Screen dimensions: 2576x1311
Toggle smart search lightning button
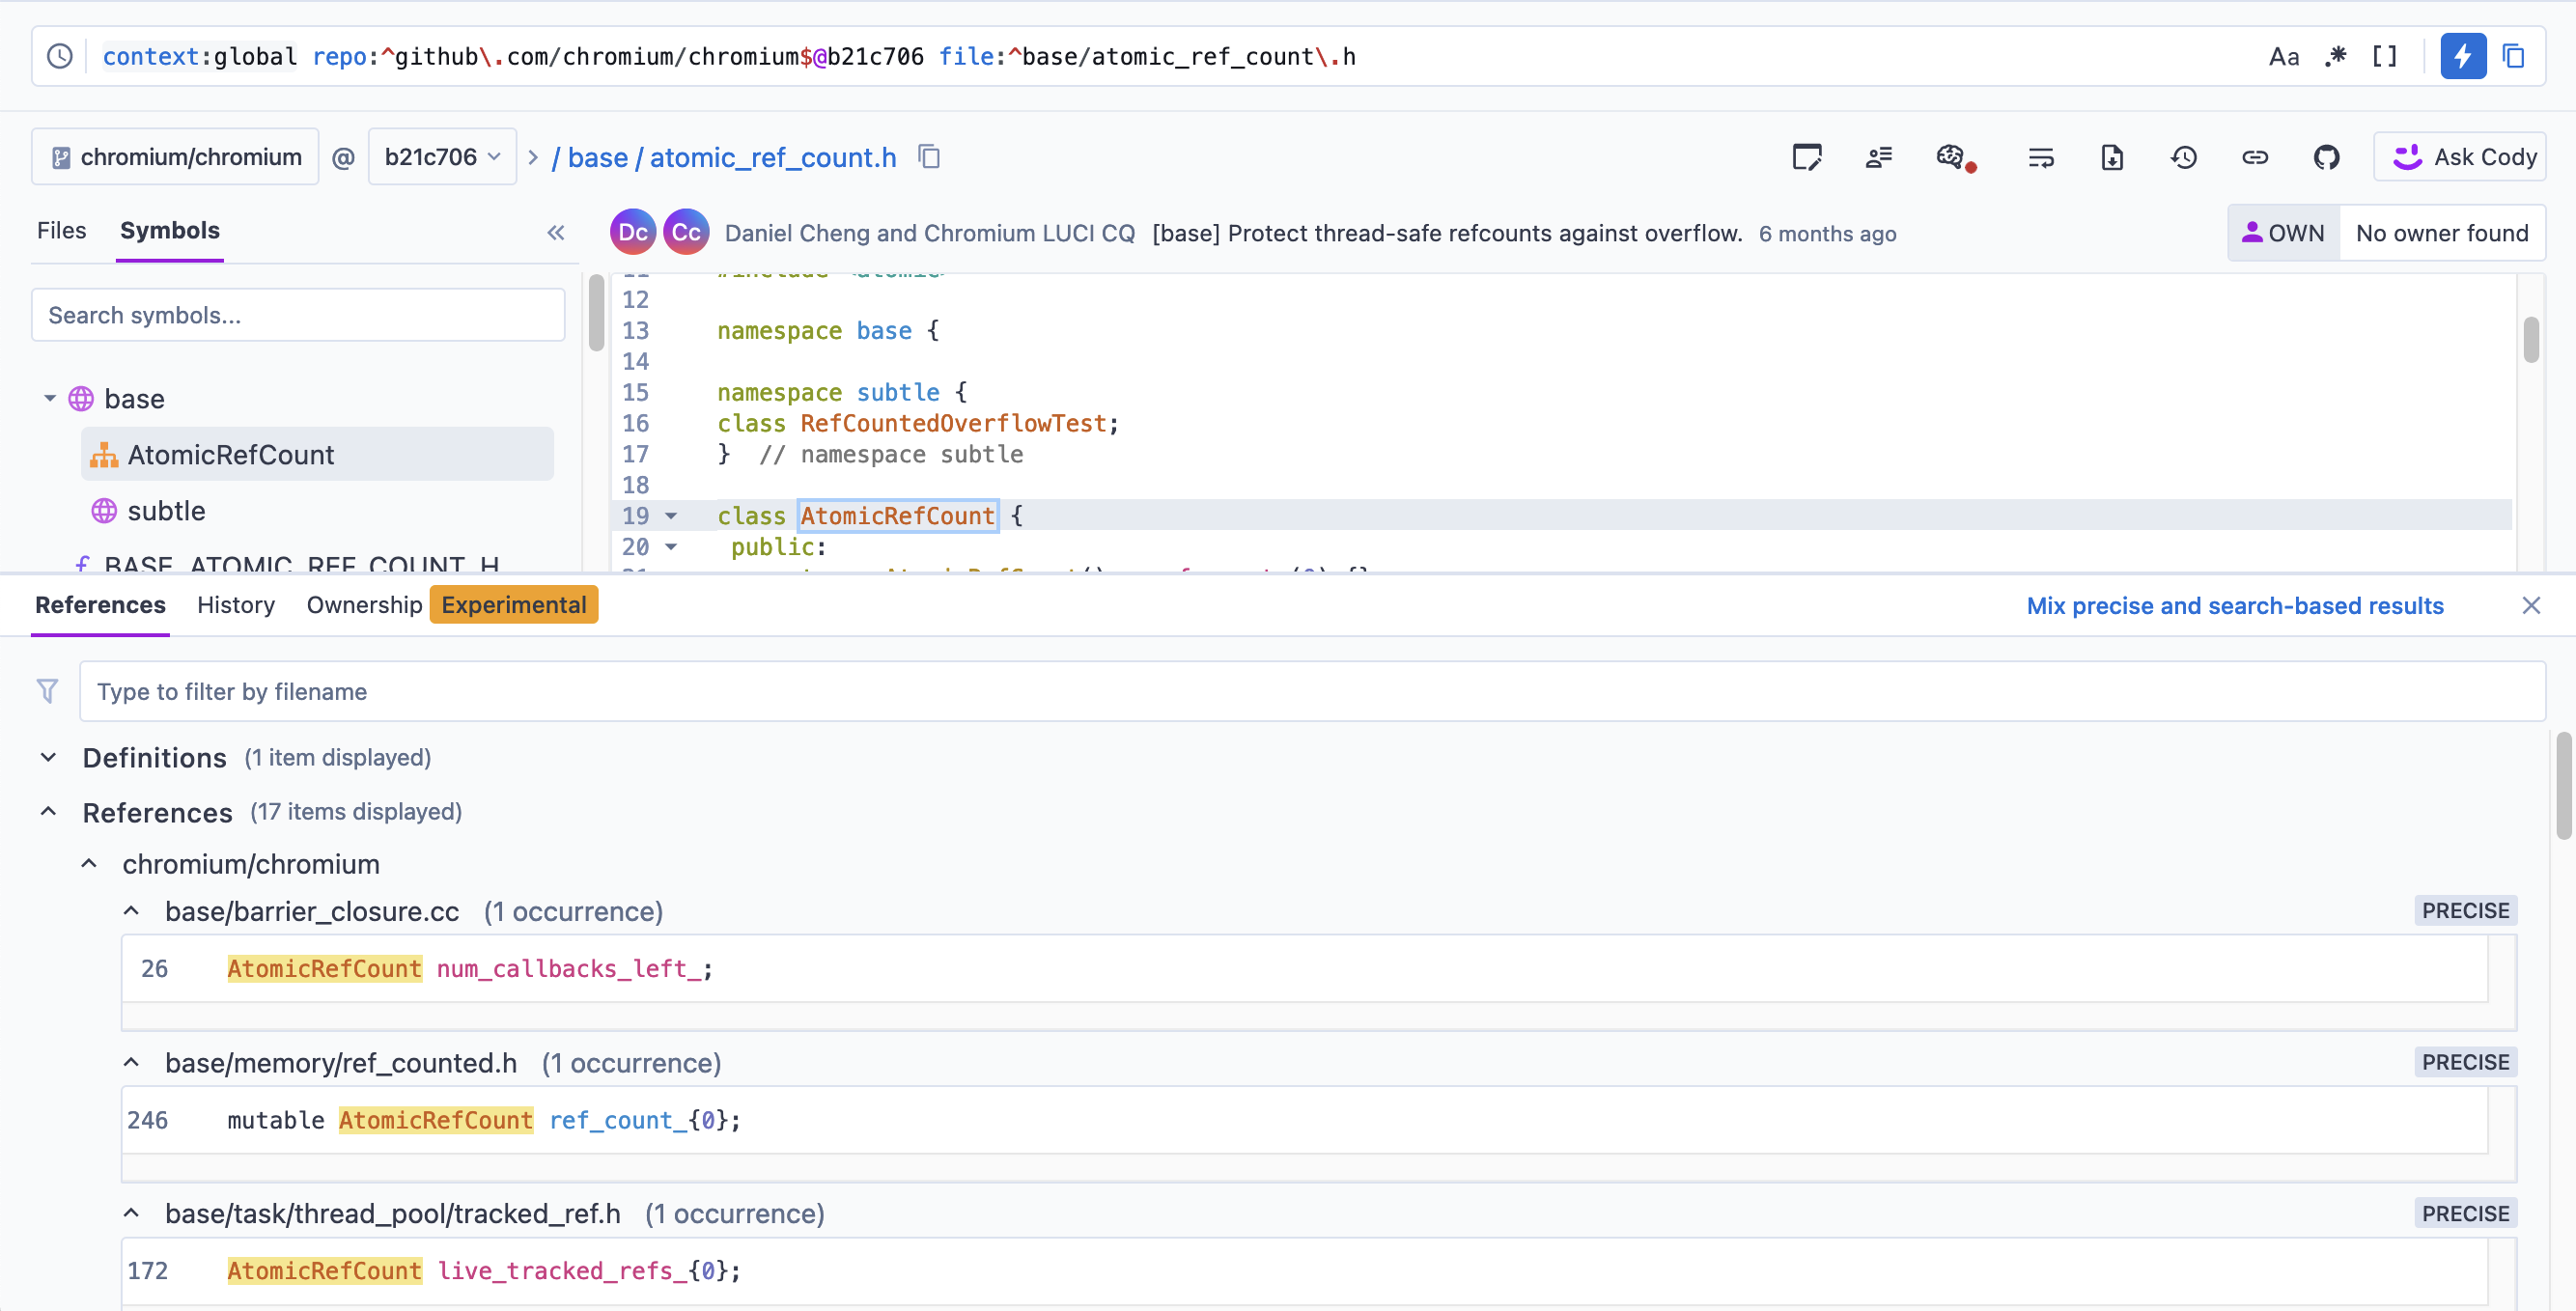(x=2462, y=56)
